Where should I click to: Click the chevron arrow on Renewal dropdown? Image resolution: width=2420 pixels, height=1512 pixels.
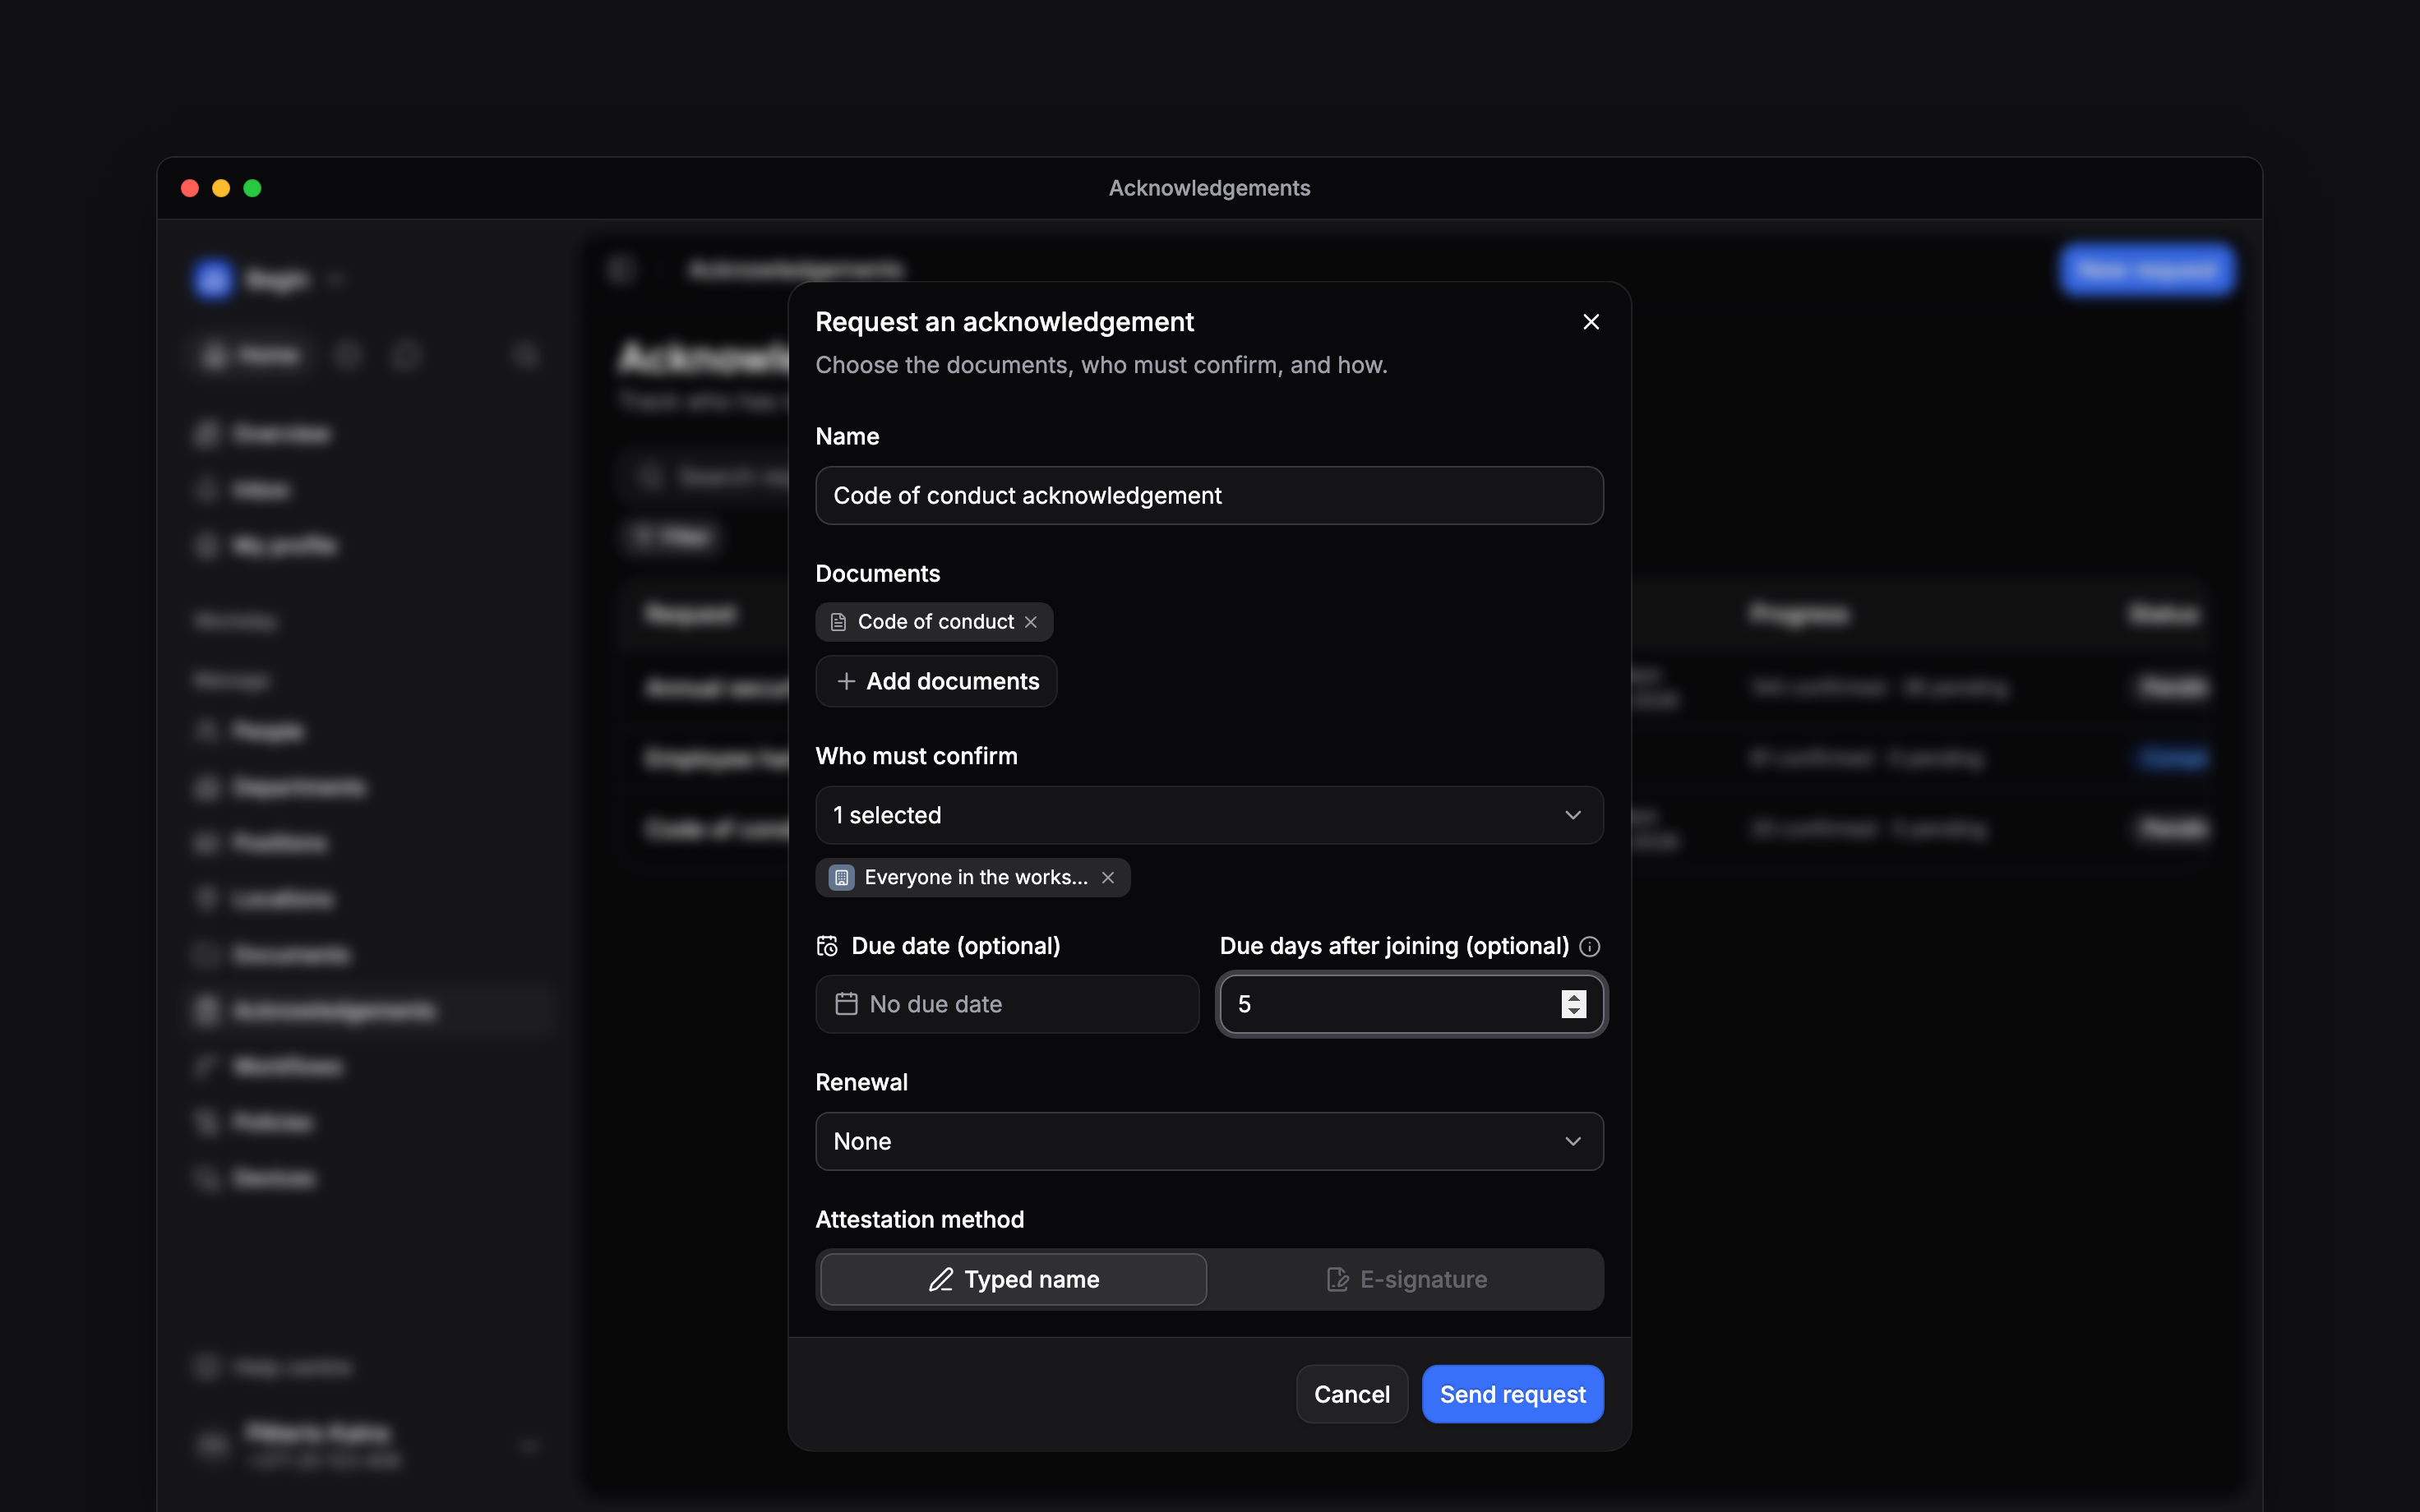(x=1572, y=1141)
